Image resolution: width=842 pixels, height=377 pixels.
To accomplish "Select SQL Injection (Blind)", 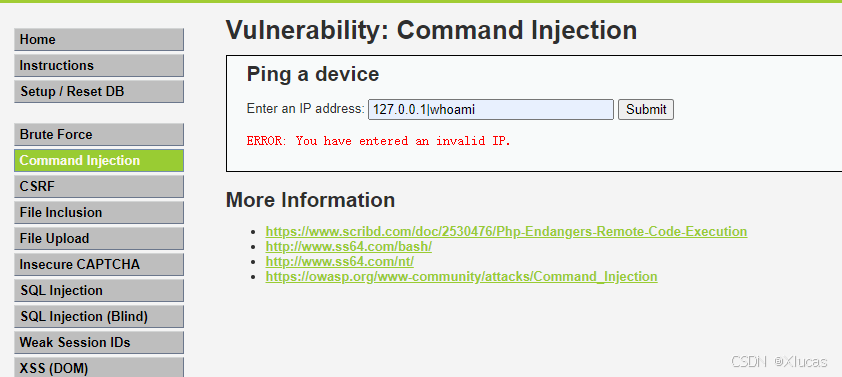I will pyautogui.click(x=99, y=316).
